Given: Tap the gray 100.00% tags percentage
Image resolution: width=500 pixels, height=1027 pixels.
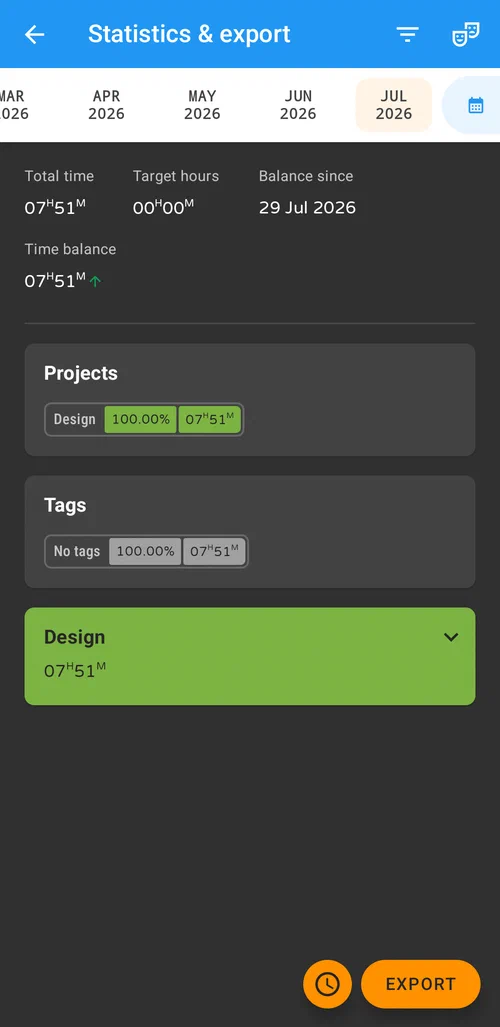Looking at the screenshot, I should tap(145, 551).
